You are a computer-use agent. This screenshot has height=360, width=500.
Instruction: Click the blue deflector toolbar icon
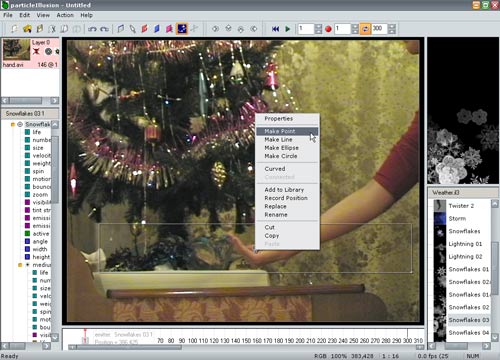click(x=157, y=29)
